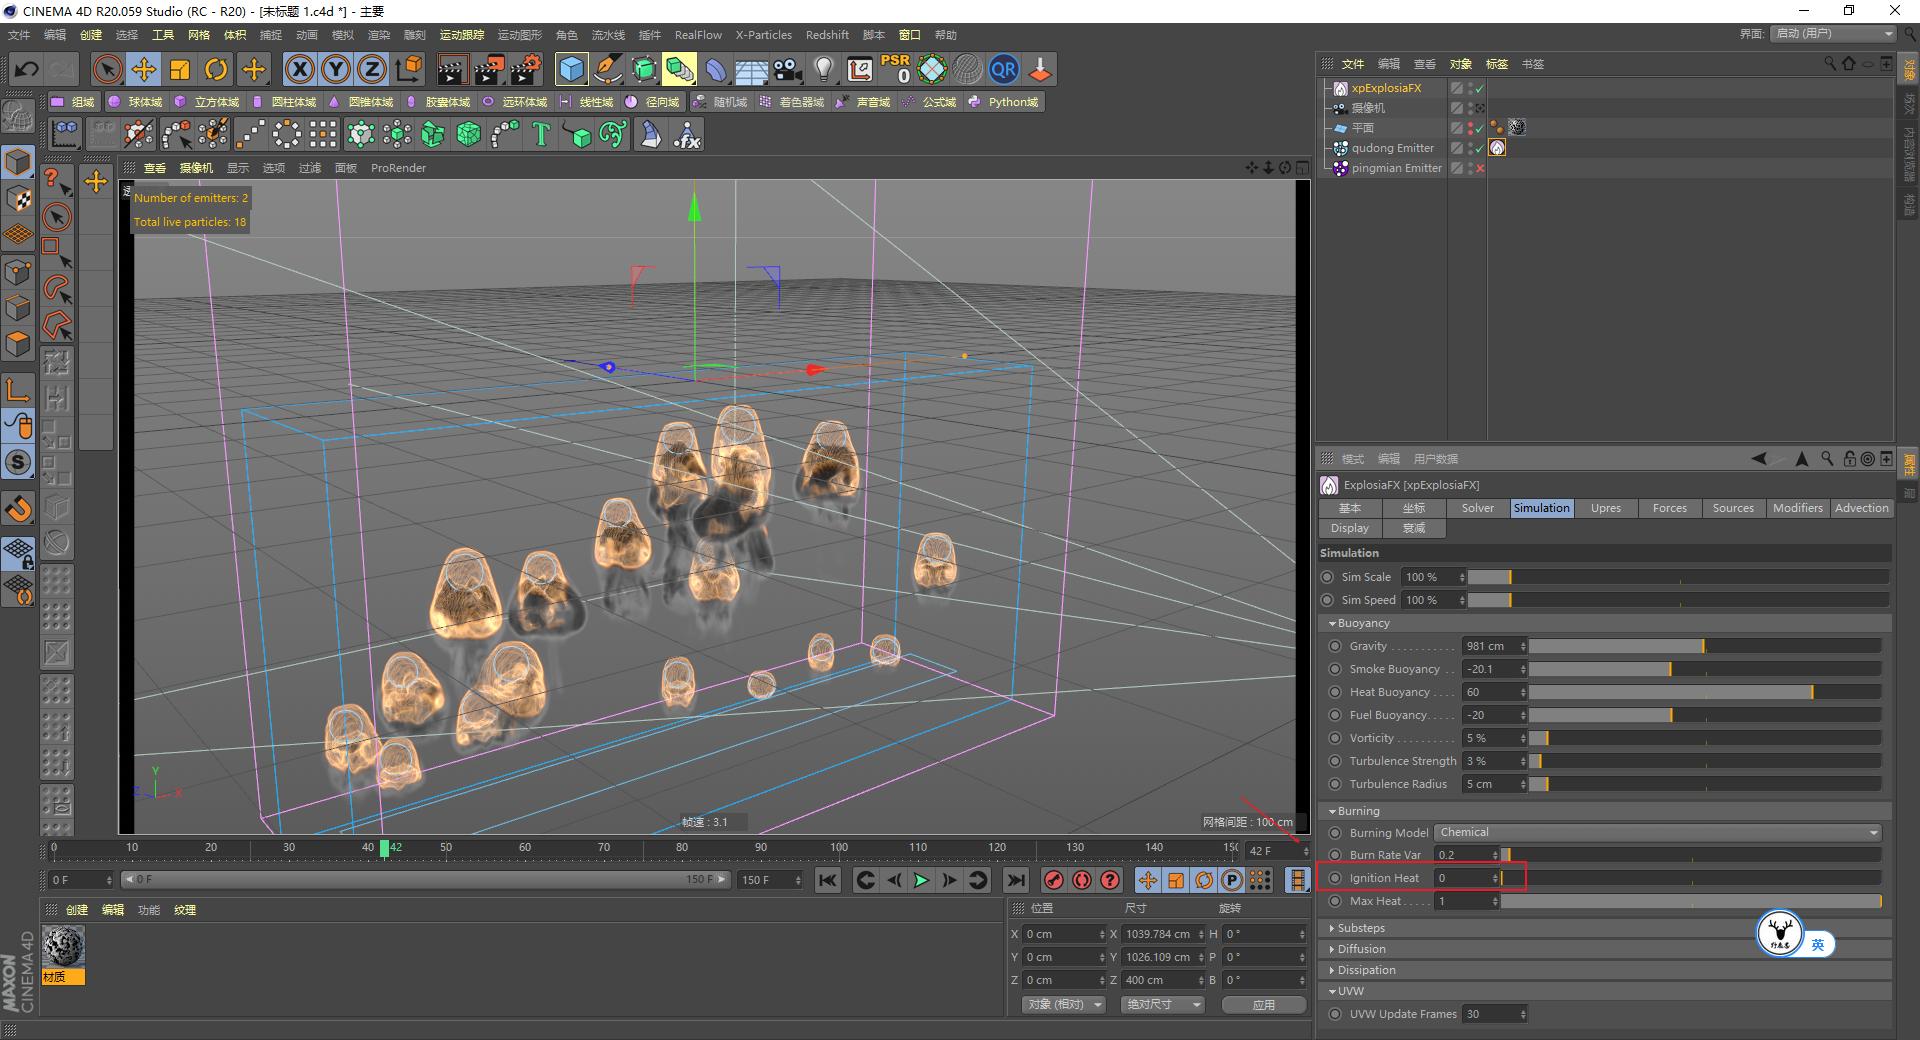
Task: Select the Rotate tool
Action: tap(216, 69)
